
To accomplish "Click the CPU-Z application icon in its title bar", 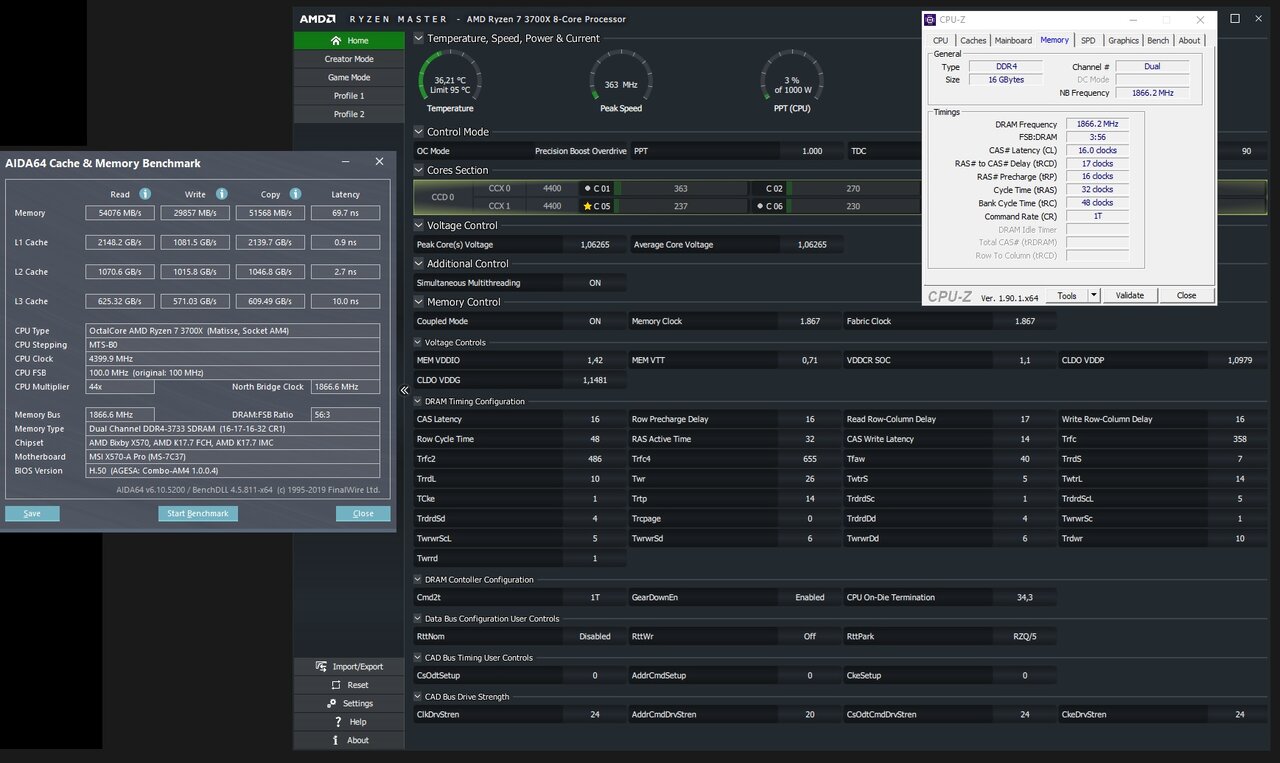I will coord(930,20).
